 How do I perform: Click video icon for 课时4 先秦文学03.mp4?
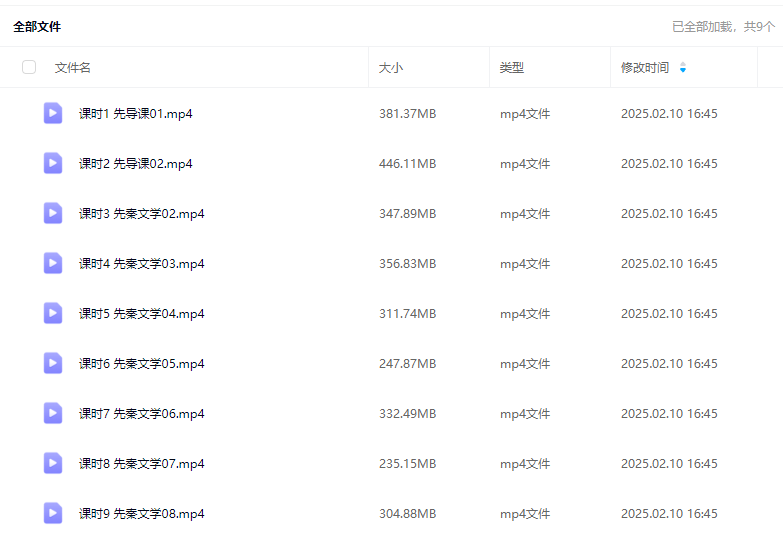53,263
